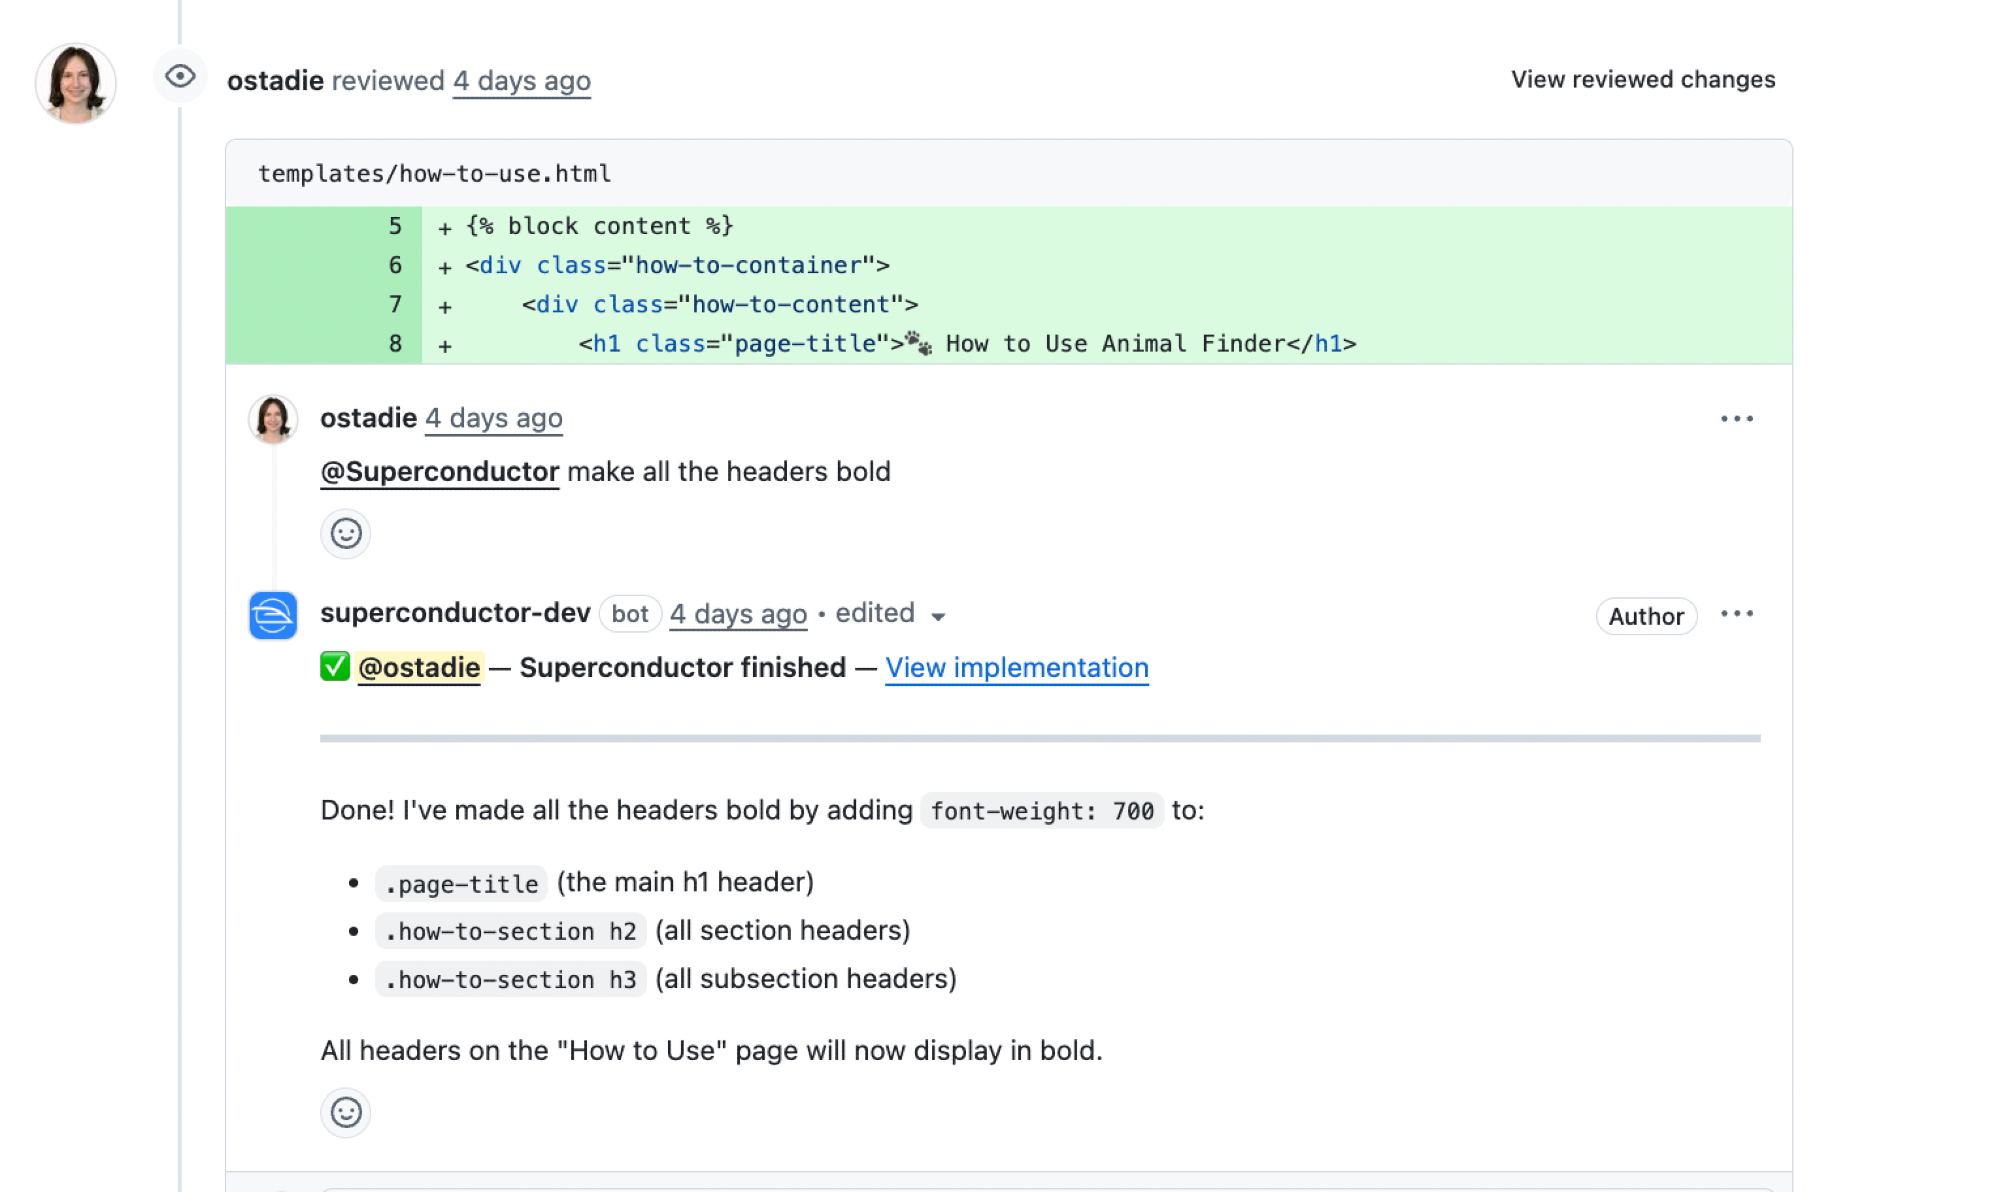Expand the edited history dropdown
Viewport: 2000px width, 1192px height.
(890, 613)
